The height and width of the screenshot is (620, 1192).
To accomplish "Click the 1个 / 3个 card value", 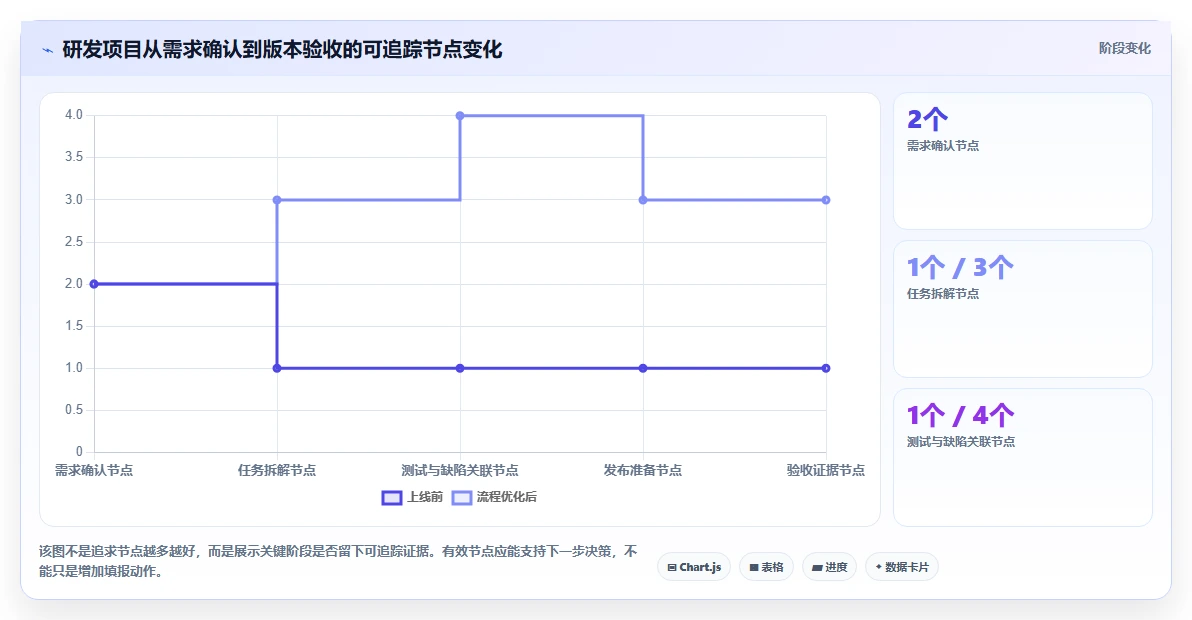I will pos(960,267).
